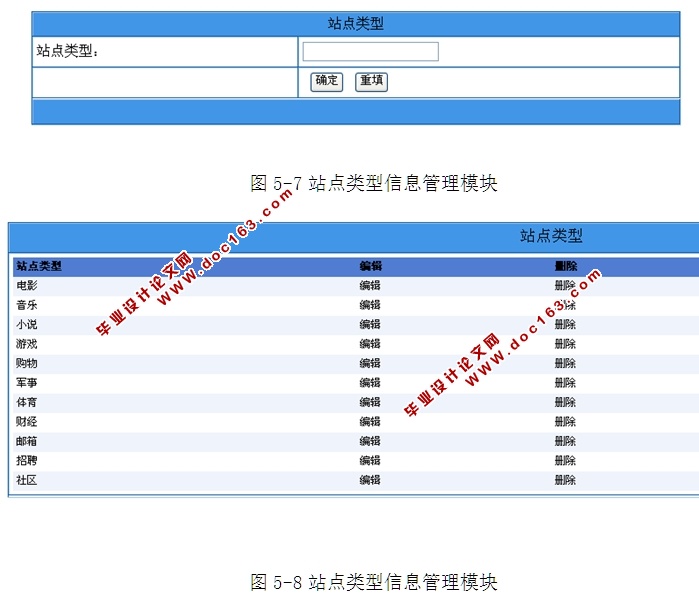Remove 社区 using its 删除 link
Screen dimensions: 699x611
click(565, 480)
